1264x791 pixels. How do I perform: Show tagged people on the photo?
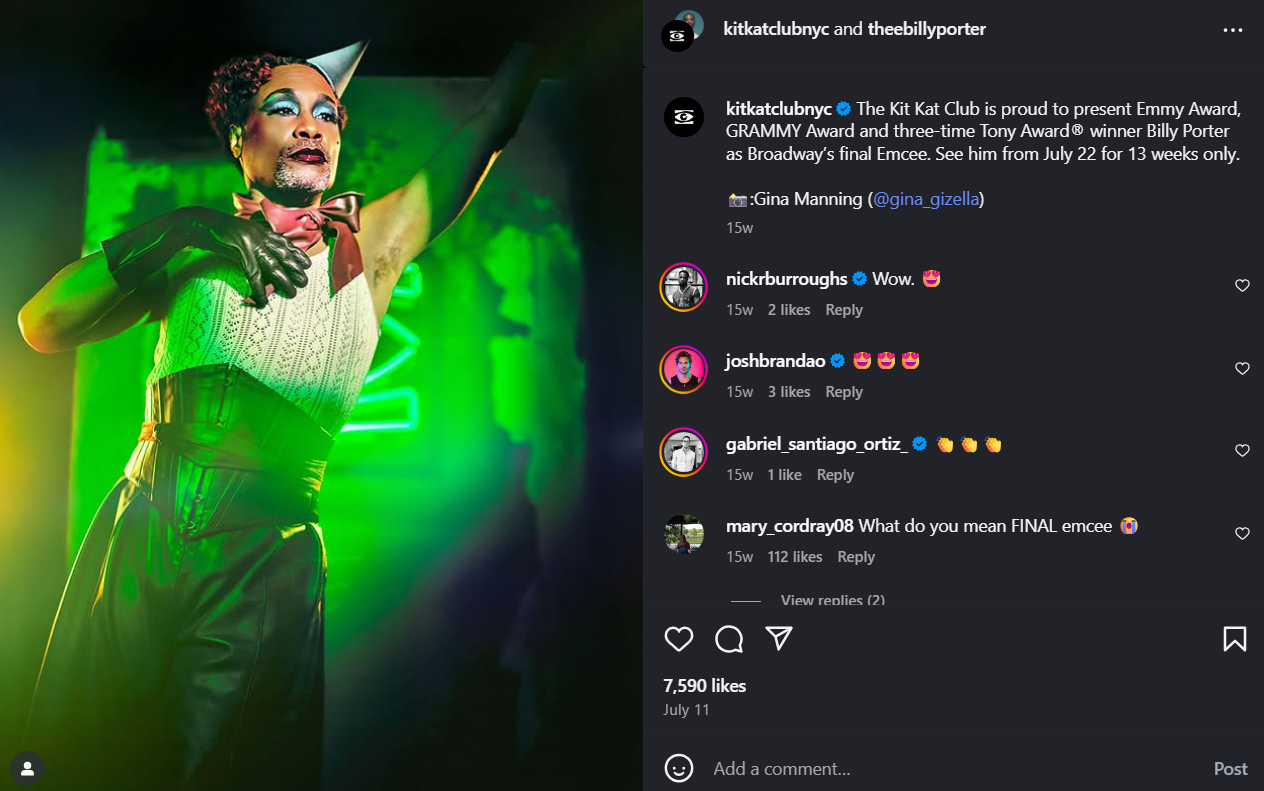tap(27, 769)
